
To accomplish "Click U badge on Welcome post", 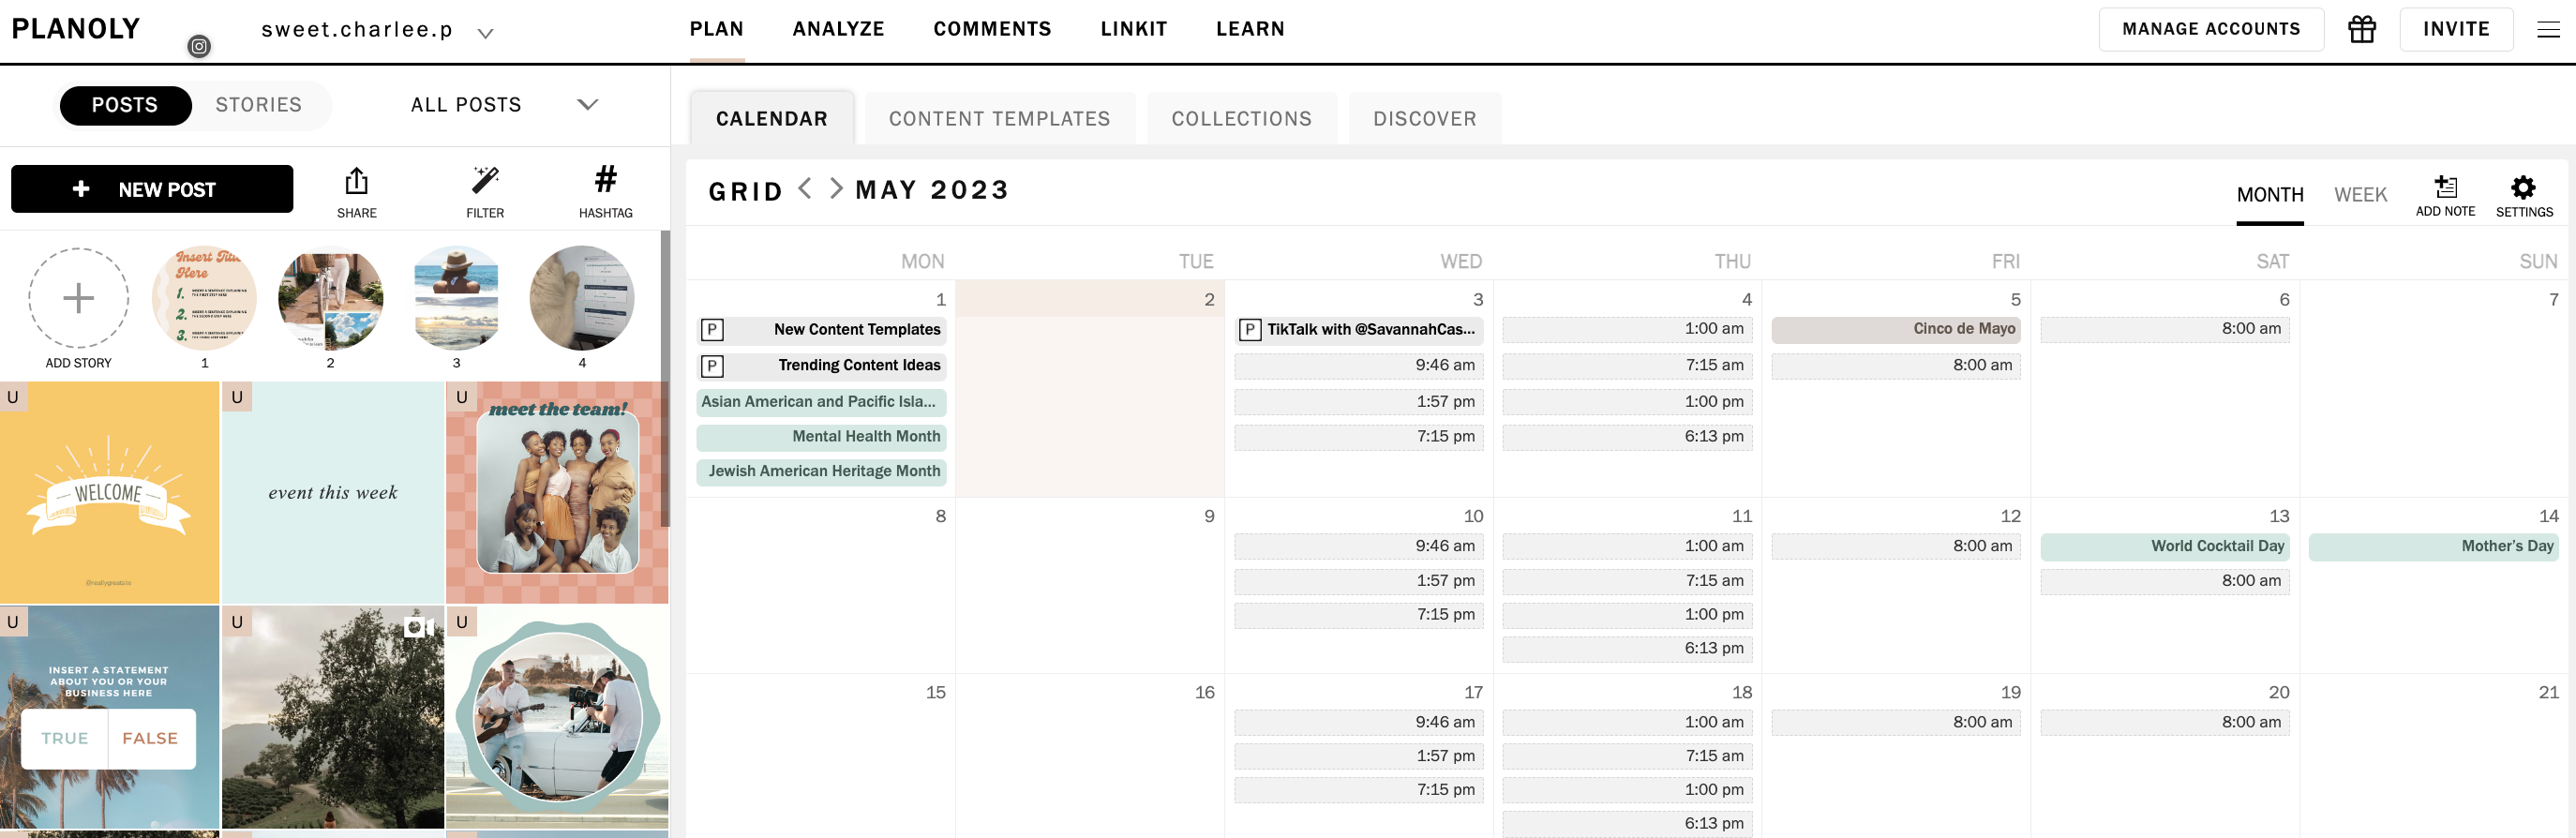I will tap(13, 397).
